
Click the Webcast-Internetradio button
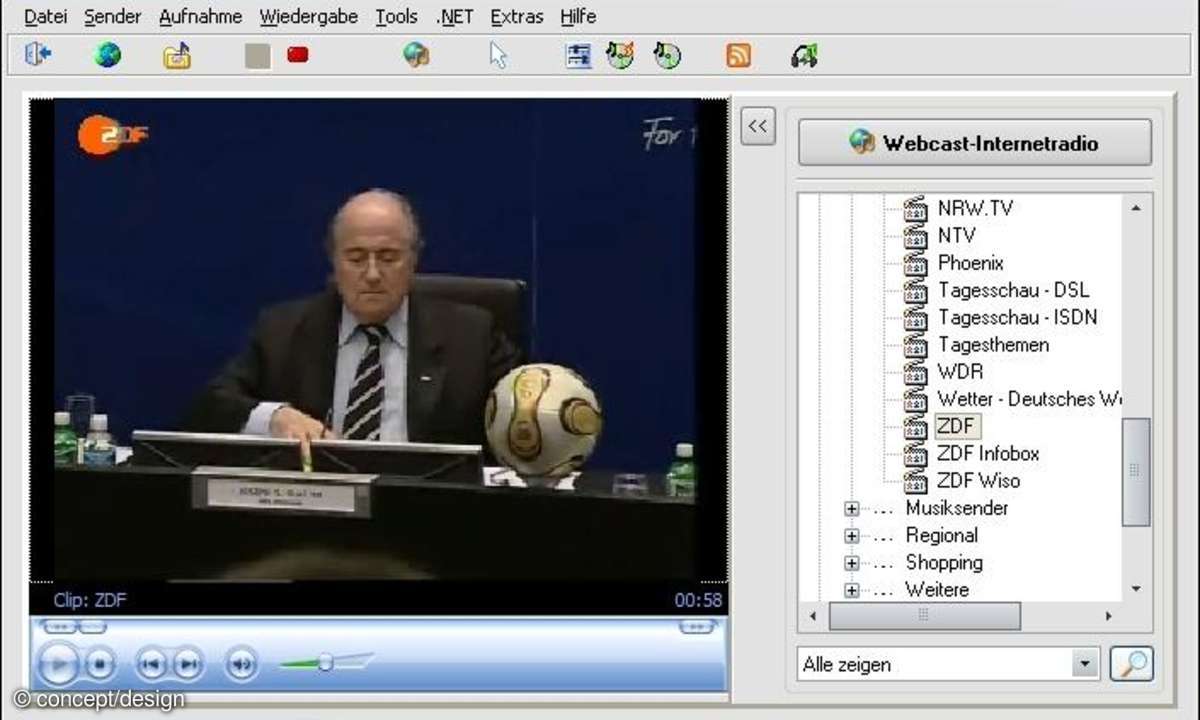975,143
